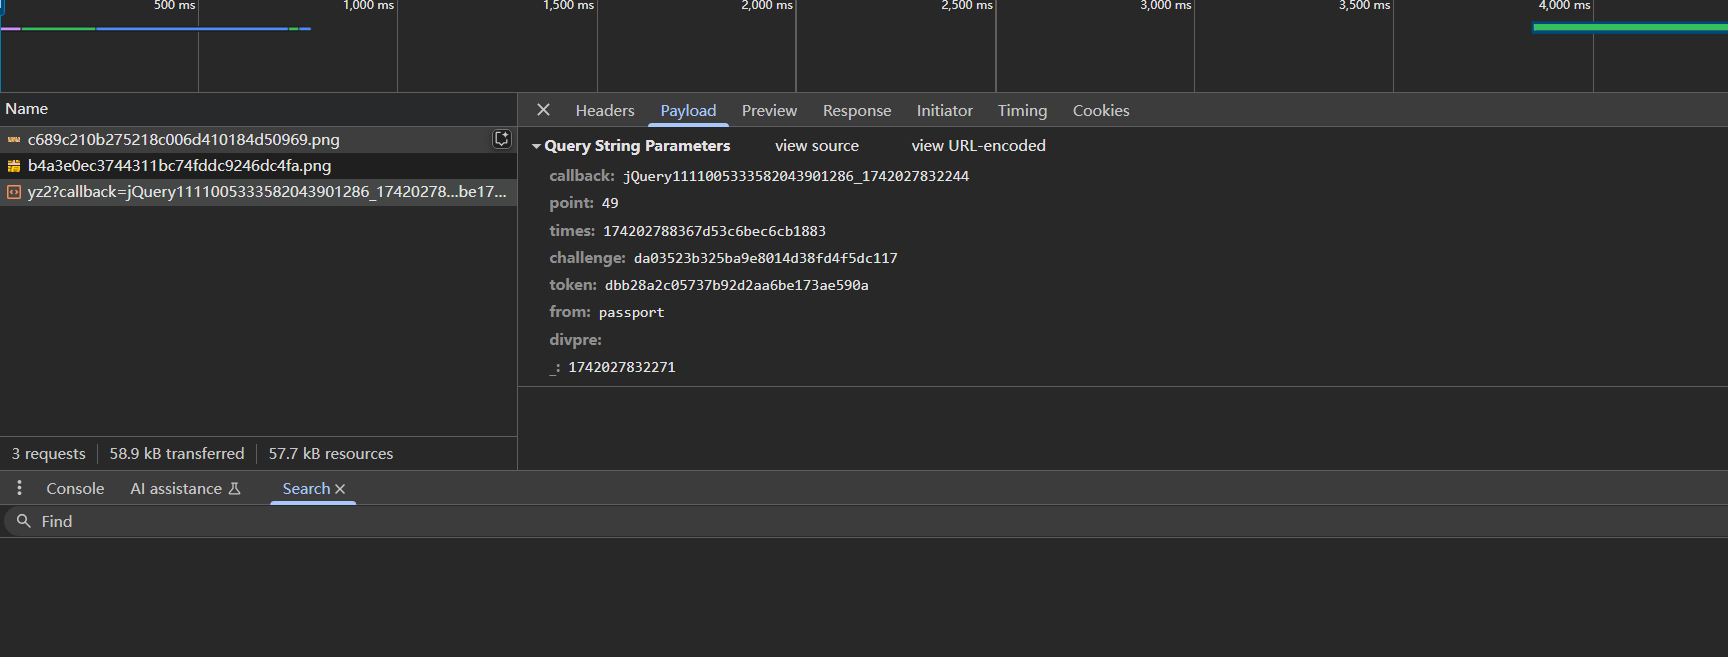Click the green bar in timeline overview
Viewport: 1728px width, 657px height.
[1630, 28]
